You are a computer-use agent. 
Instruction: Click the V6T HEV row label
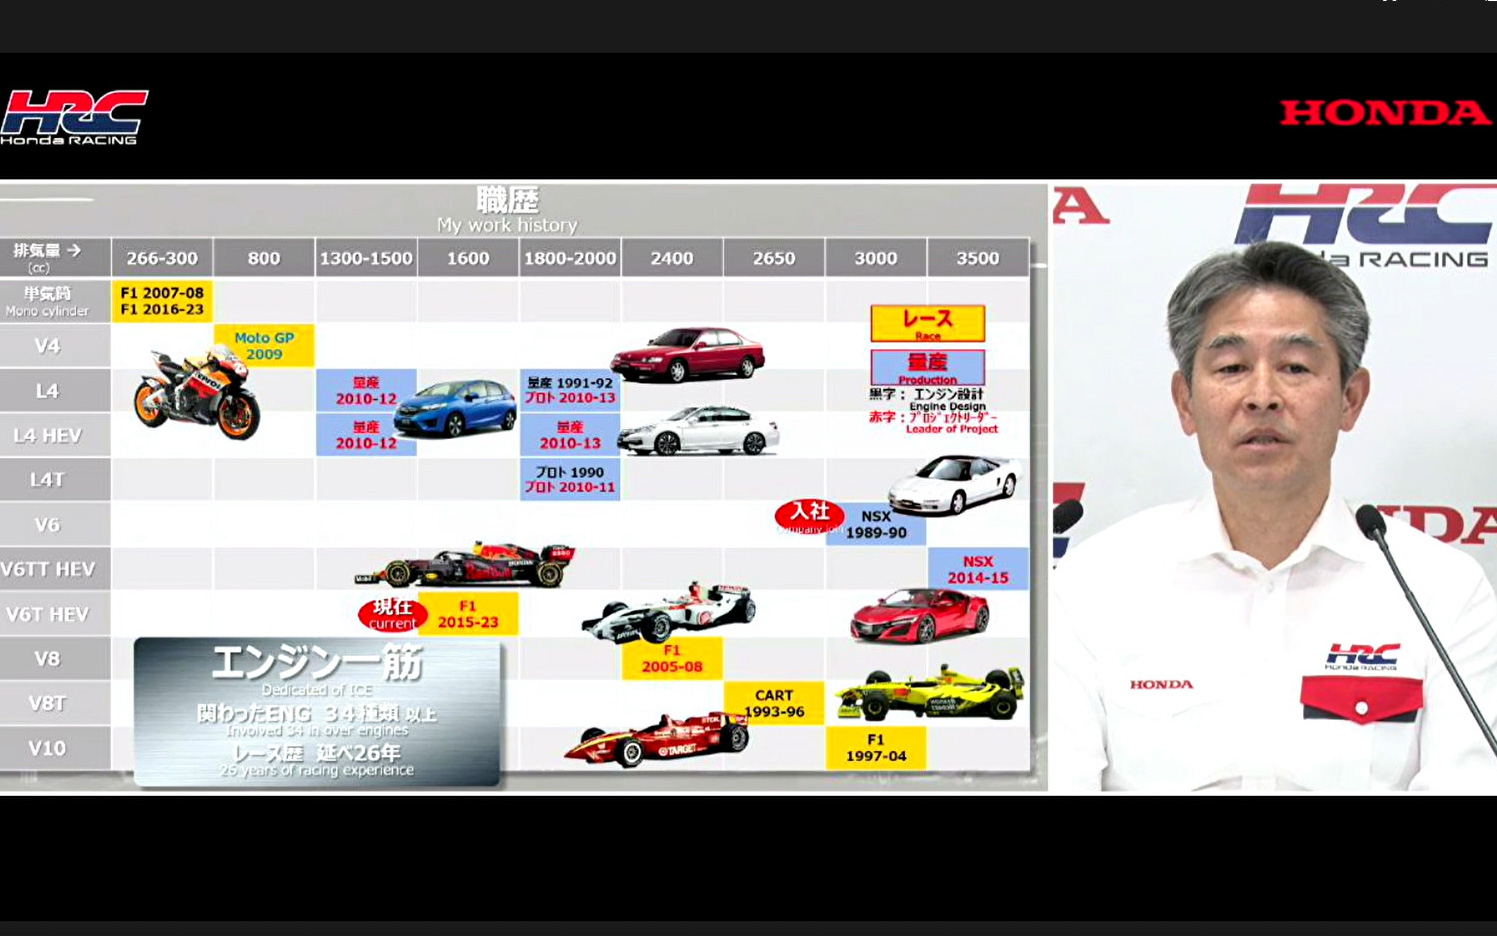pyautogui.click(x=55, y=614)
